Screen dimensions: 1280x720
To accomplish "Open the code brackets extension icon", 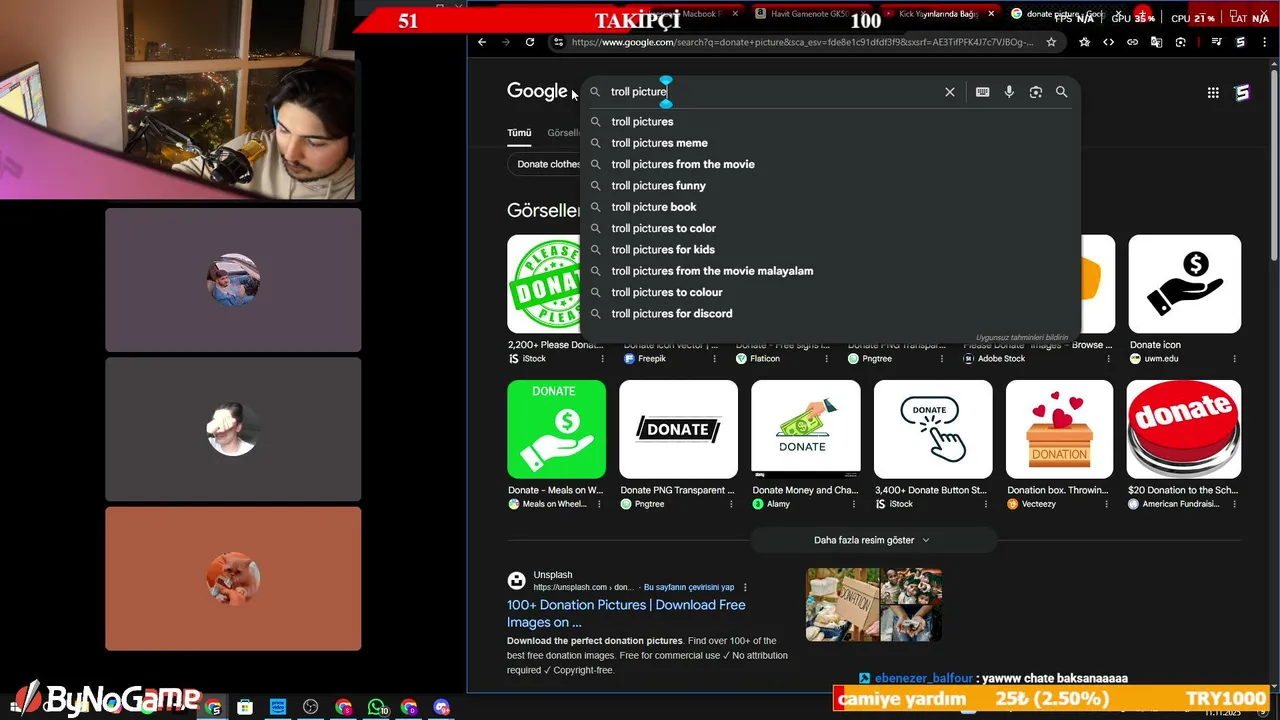I will point(1108,42).
